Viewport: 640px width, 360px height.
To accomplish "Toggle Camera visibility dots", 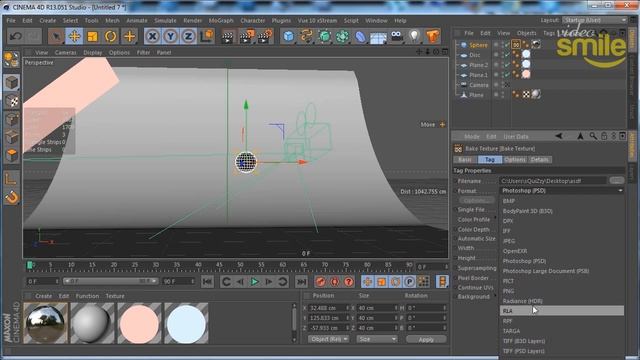I will (502, 85).
